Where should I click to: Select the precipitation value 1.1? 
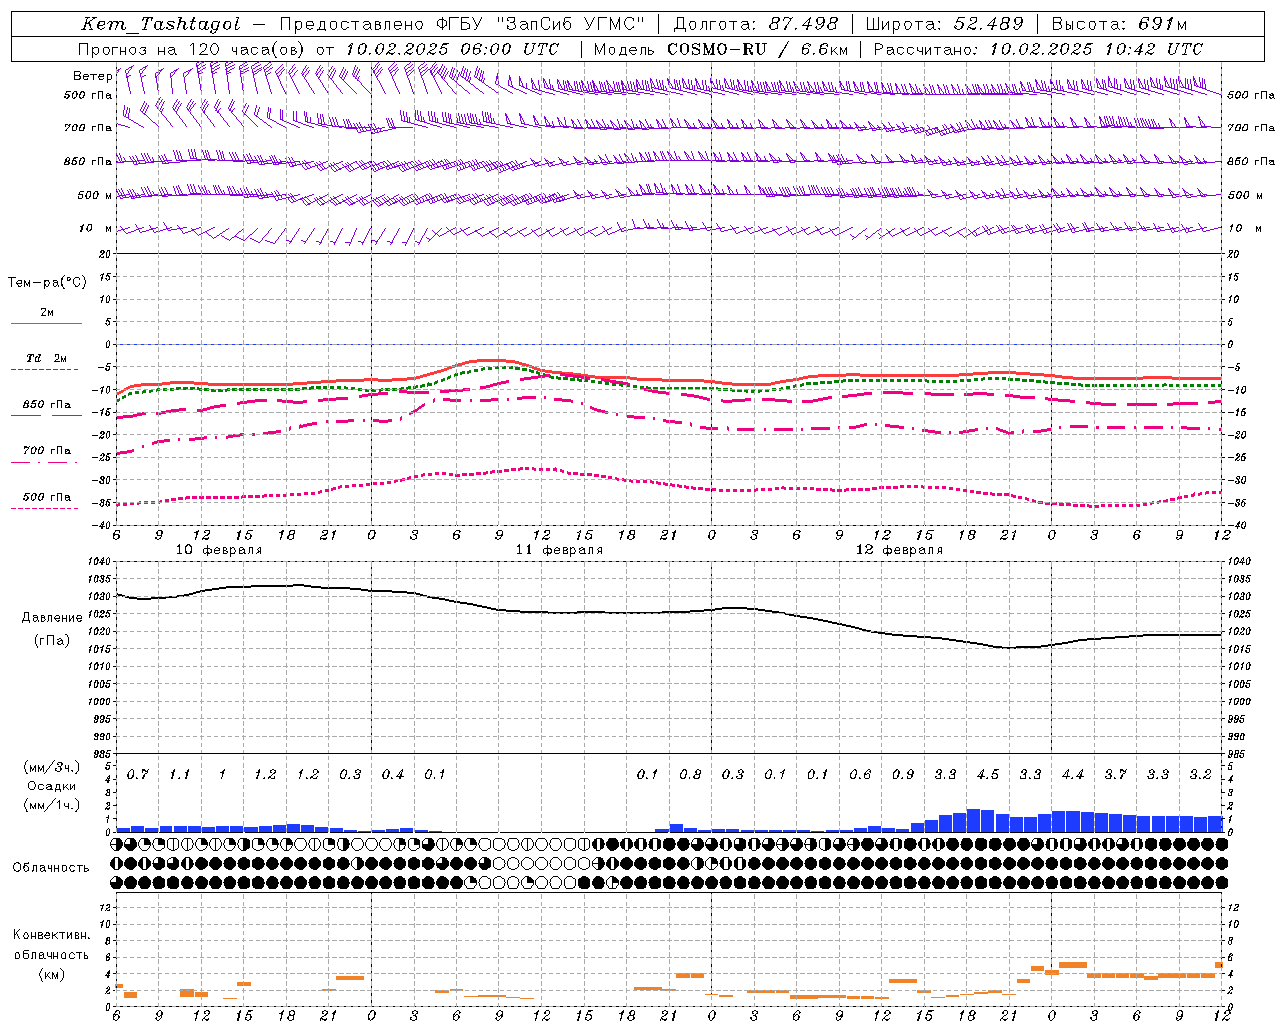click(180, 775)
